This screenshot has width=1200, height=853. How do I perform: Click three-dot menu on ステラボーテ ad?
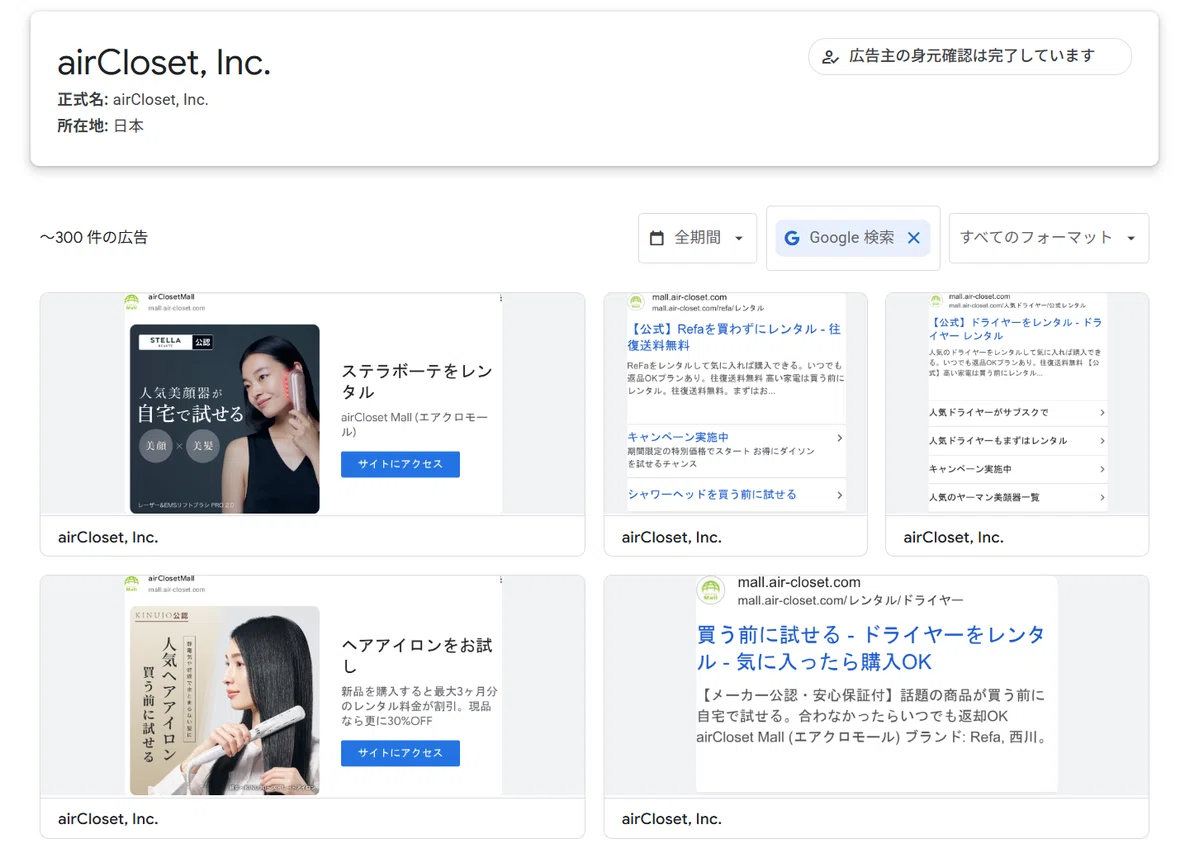coord(500,298)
